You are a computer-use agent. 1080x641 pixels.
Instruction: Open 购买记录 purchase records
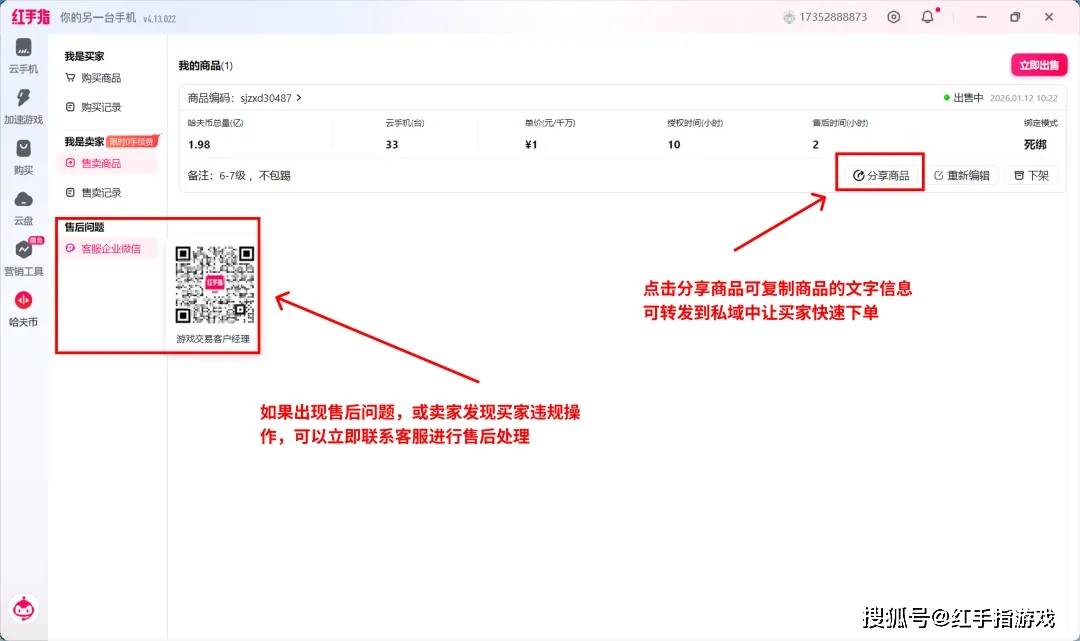tap(101, 107)
